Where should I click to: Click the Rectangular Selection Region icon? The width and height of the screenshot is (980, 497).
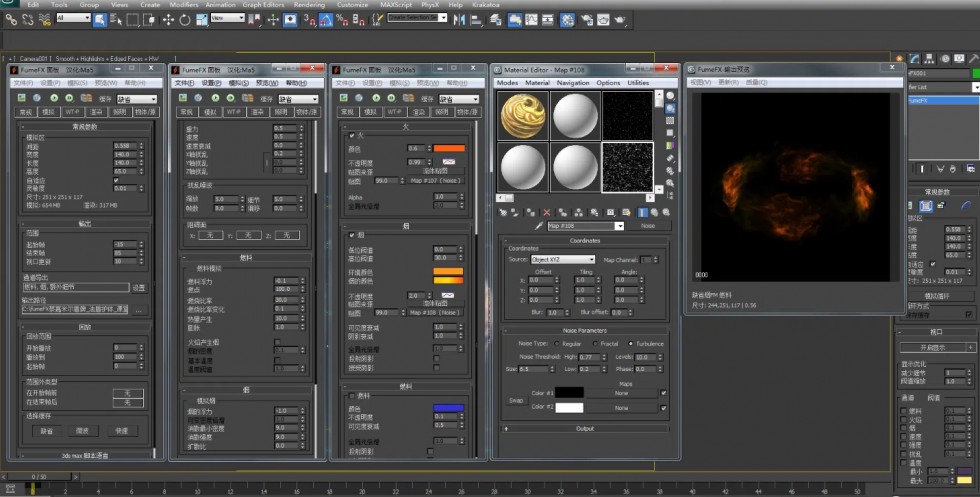coord(132,20)
